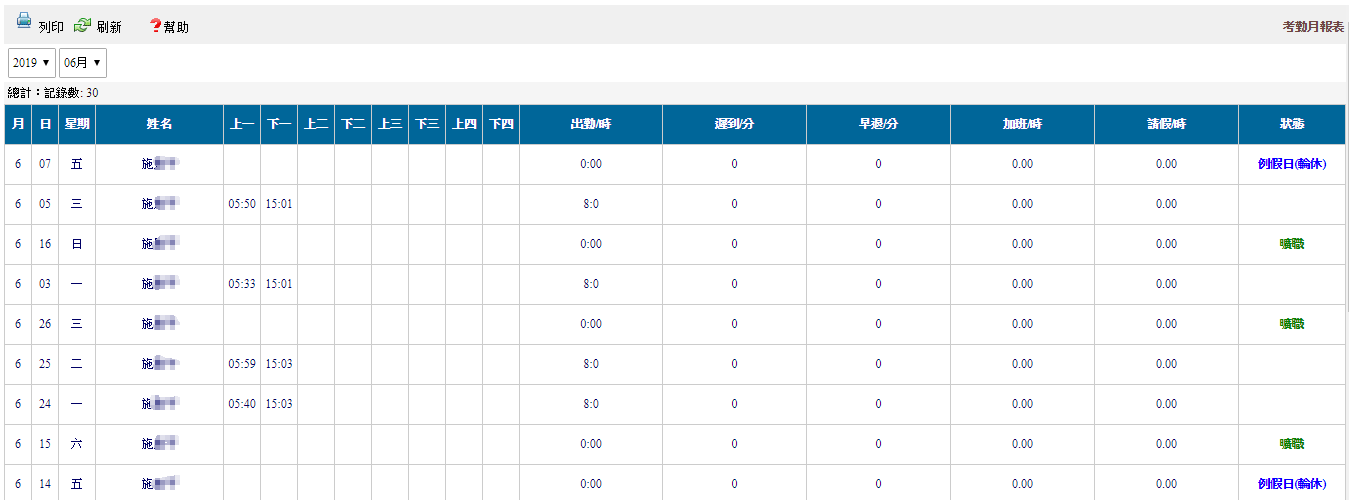Click the 05:50 clock-in time on day 05
Viewport: 1349px width, 500px height.
click(242, 204)
